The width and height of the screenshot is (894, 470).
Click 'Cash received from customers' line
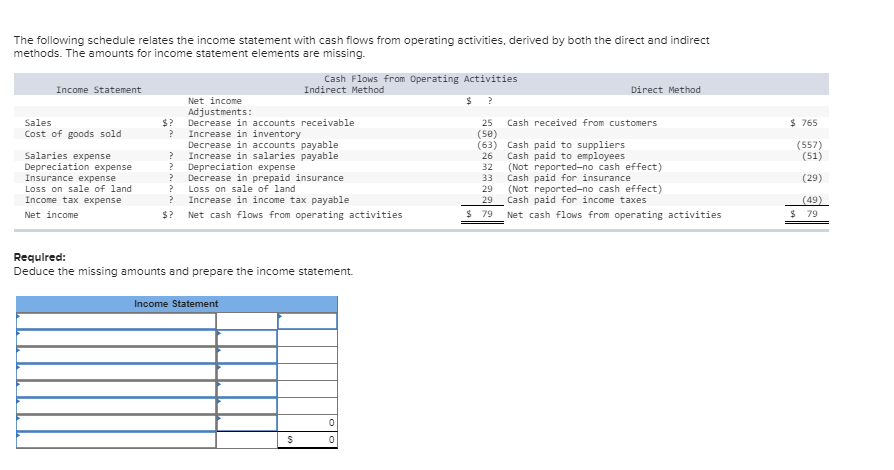(x=582, y=123)
